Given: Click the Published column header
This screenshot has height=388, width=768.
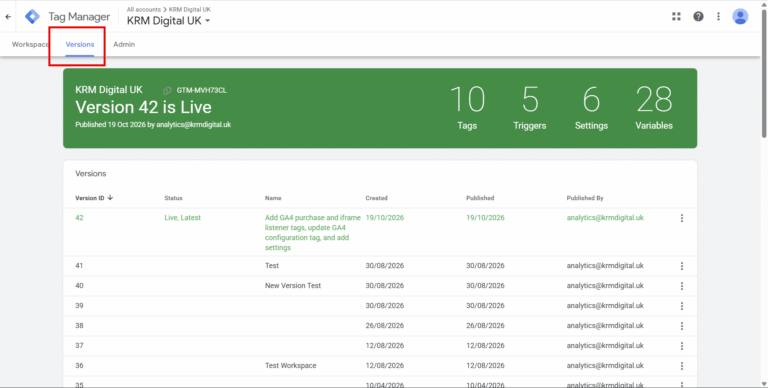Looking at the screenshot, I should [x=480, y=198].
